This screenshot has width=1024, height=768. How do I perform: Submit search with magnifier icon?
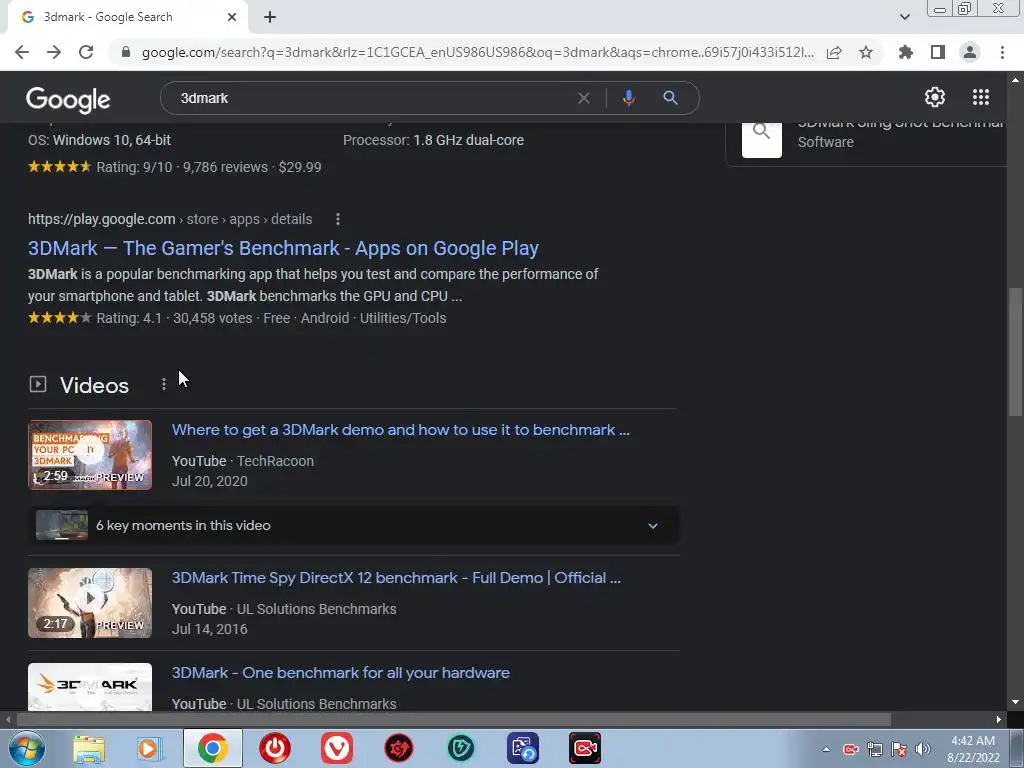(x=670, y=98)
